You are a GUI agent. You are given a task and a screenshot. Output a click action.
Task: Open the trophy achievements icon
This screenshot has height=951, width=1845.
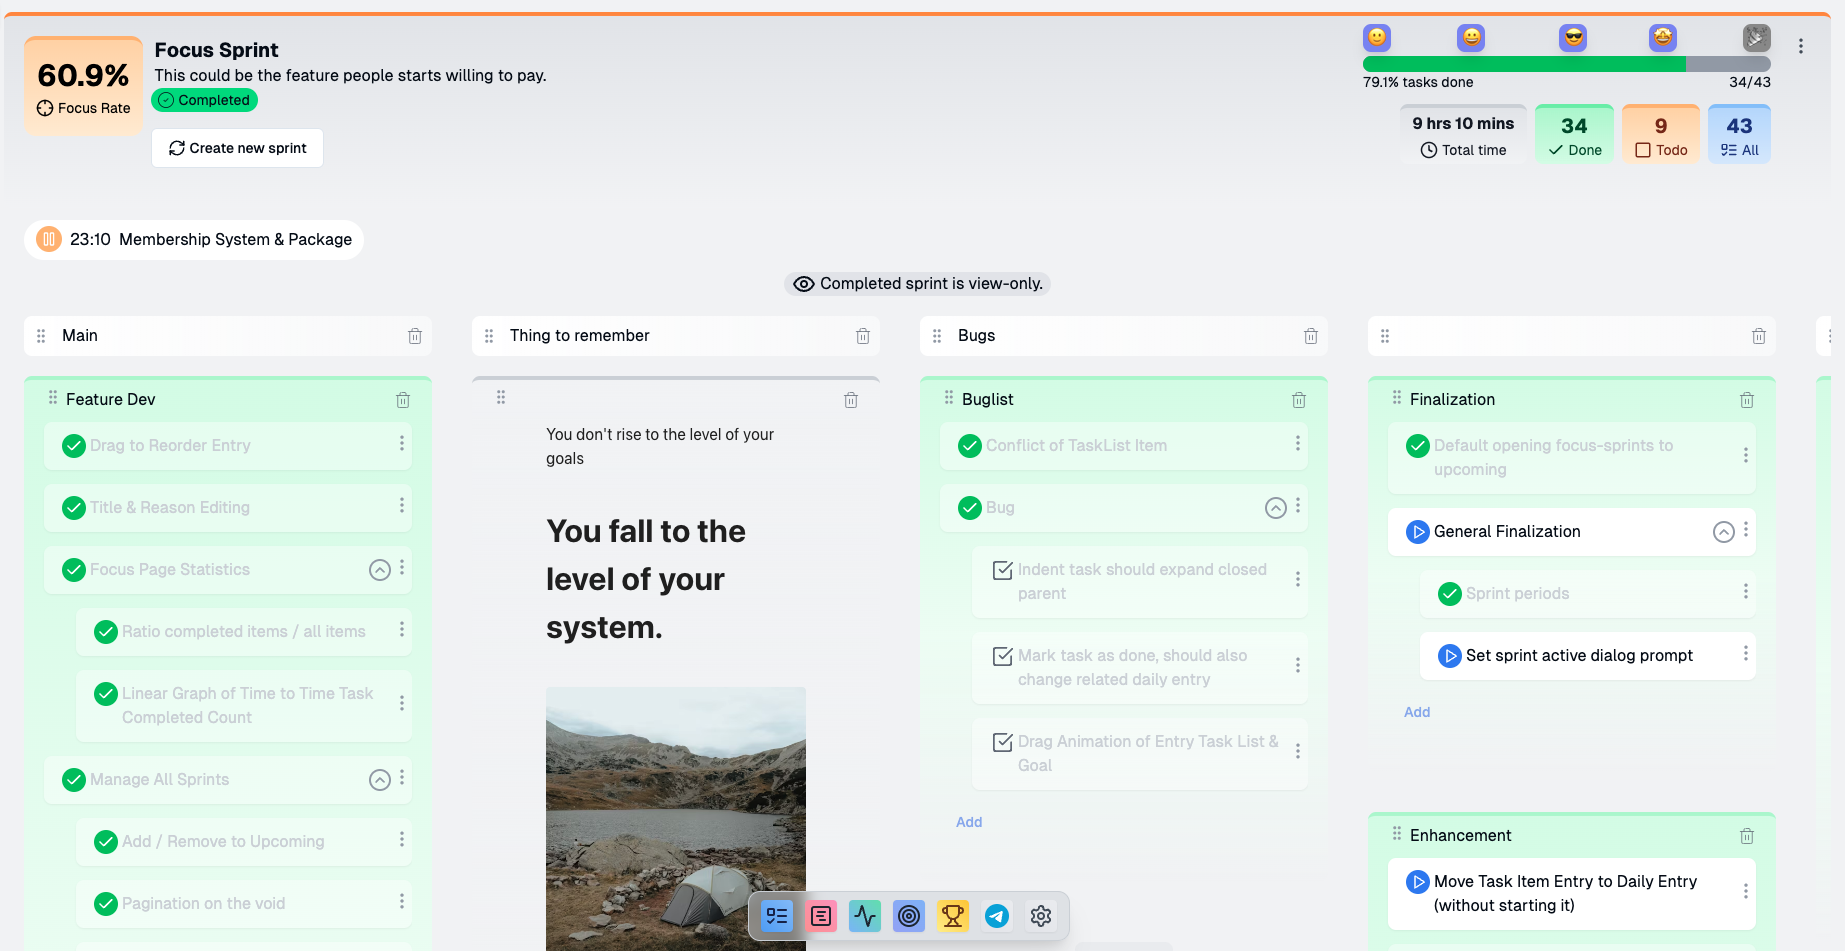coord(953,916)
